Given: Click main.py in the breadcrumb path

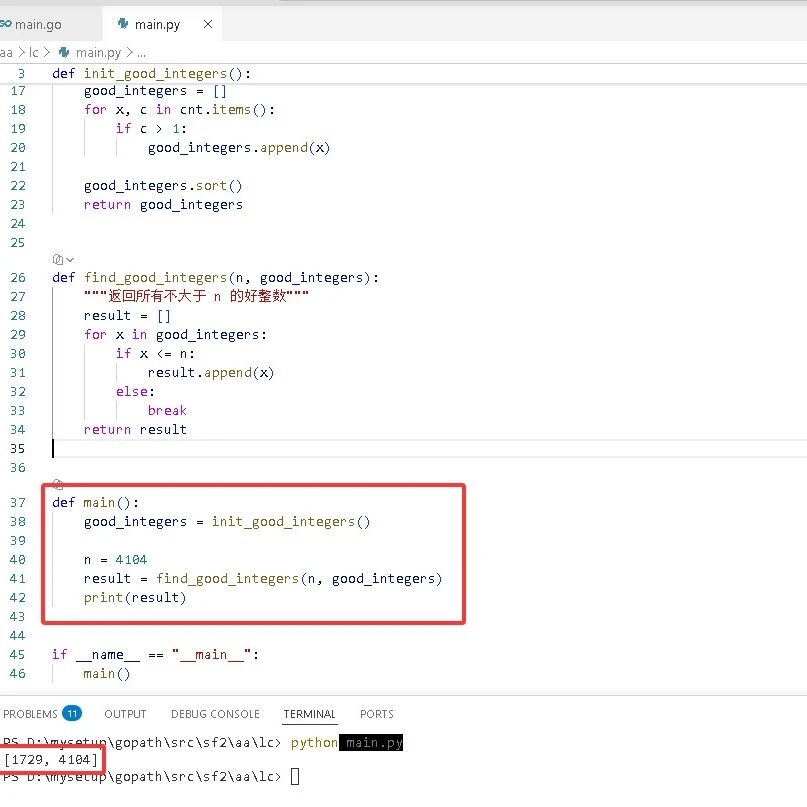Looking at the screenshot, I should (98, 52).
